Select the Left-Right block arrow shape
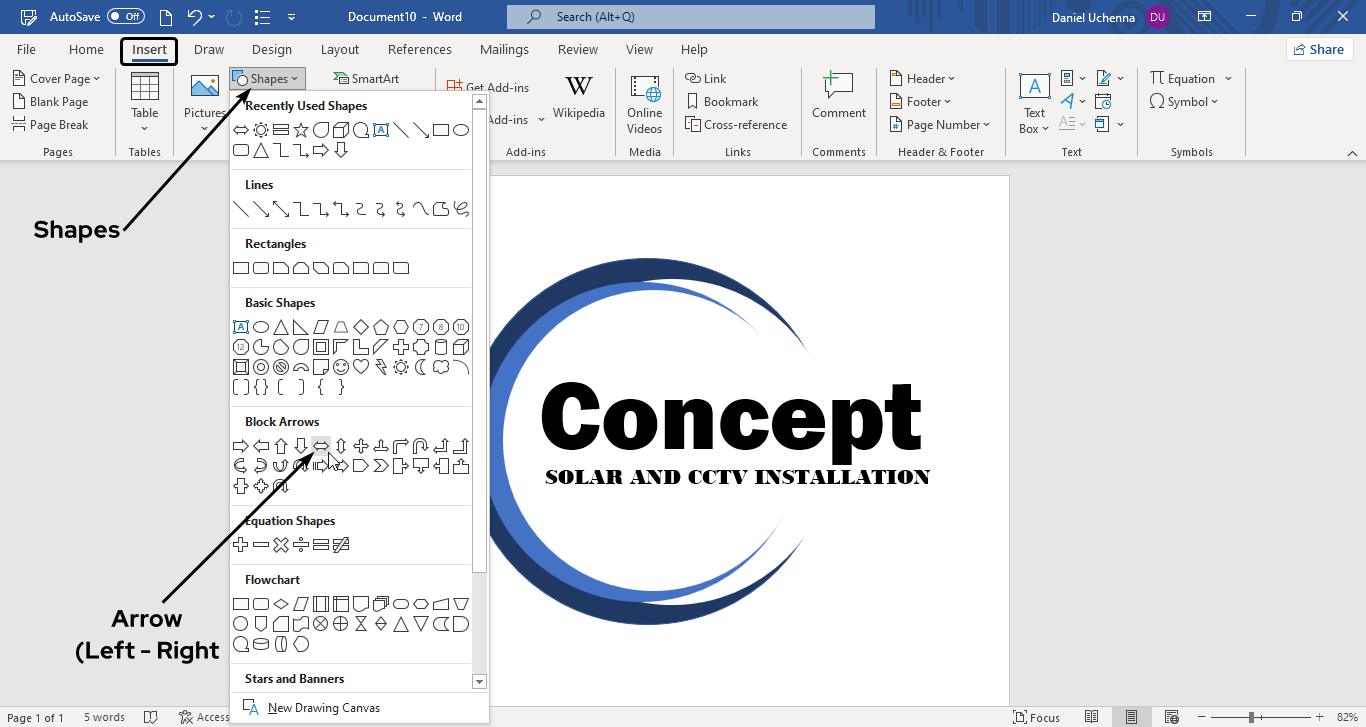The height and width of the screenshot is (727, 1366). 321,446
